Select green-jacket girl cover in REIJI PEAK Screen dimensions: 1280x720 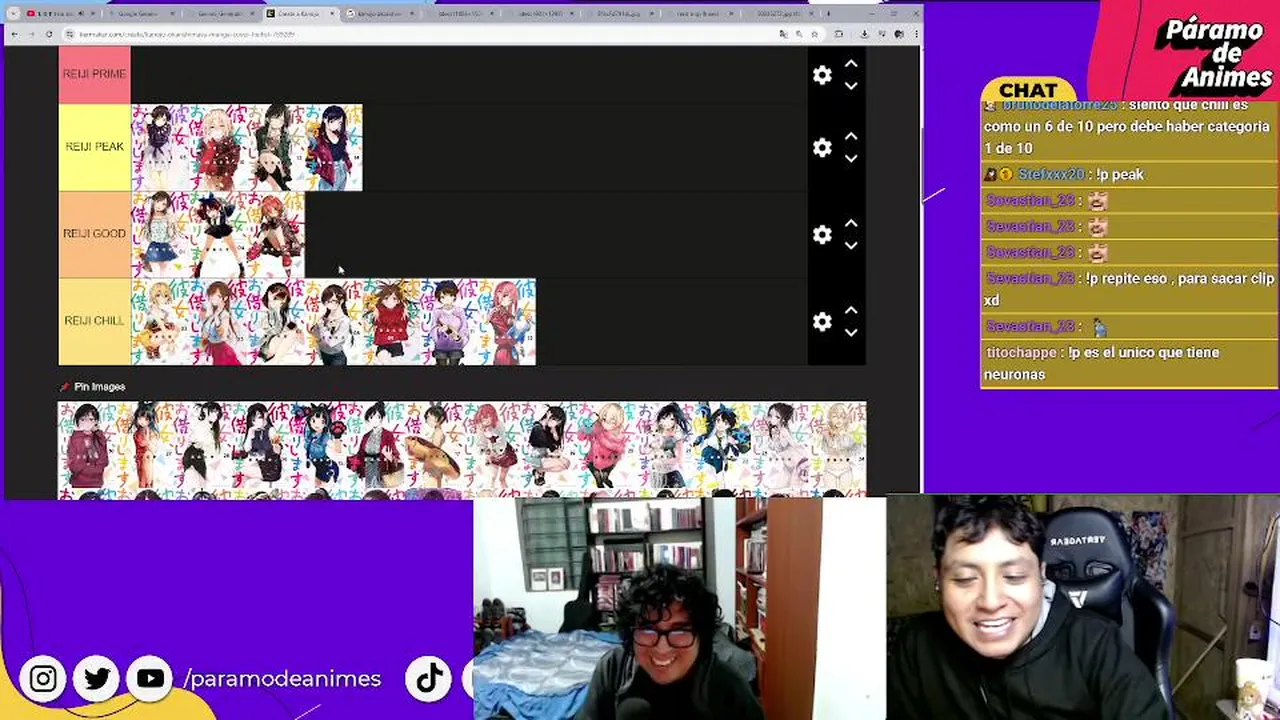(276, 147)
